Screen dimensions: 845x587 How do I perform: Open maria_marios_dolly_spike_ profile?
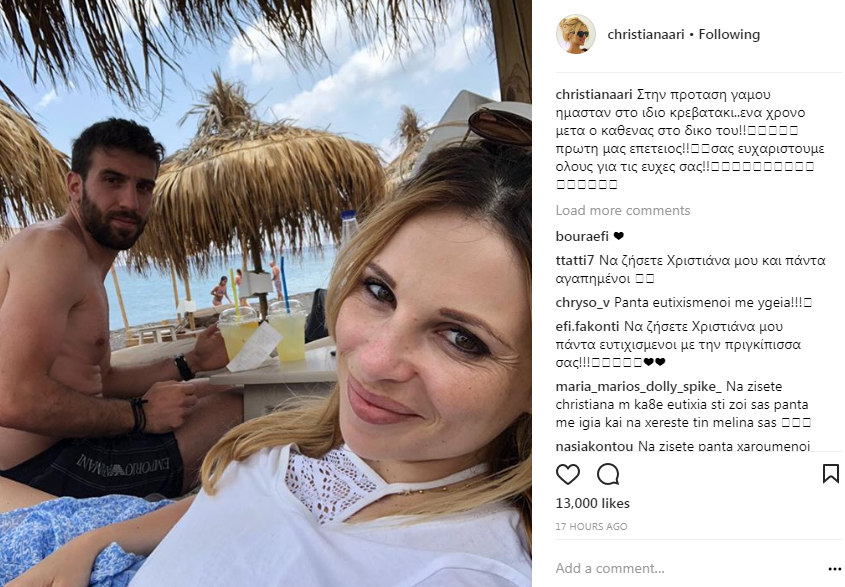tap(639, 387)
